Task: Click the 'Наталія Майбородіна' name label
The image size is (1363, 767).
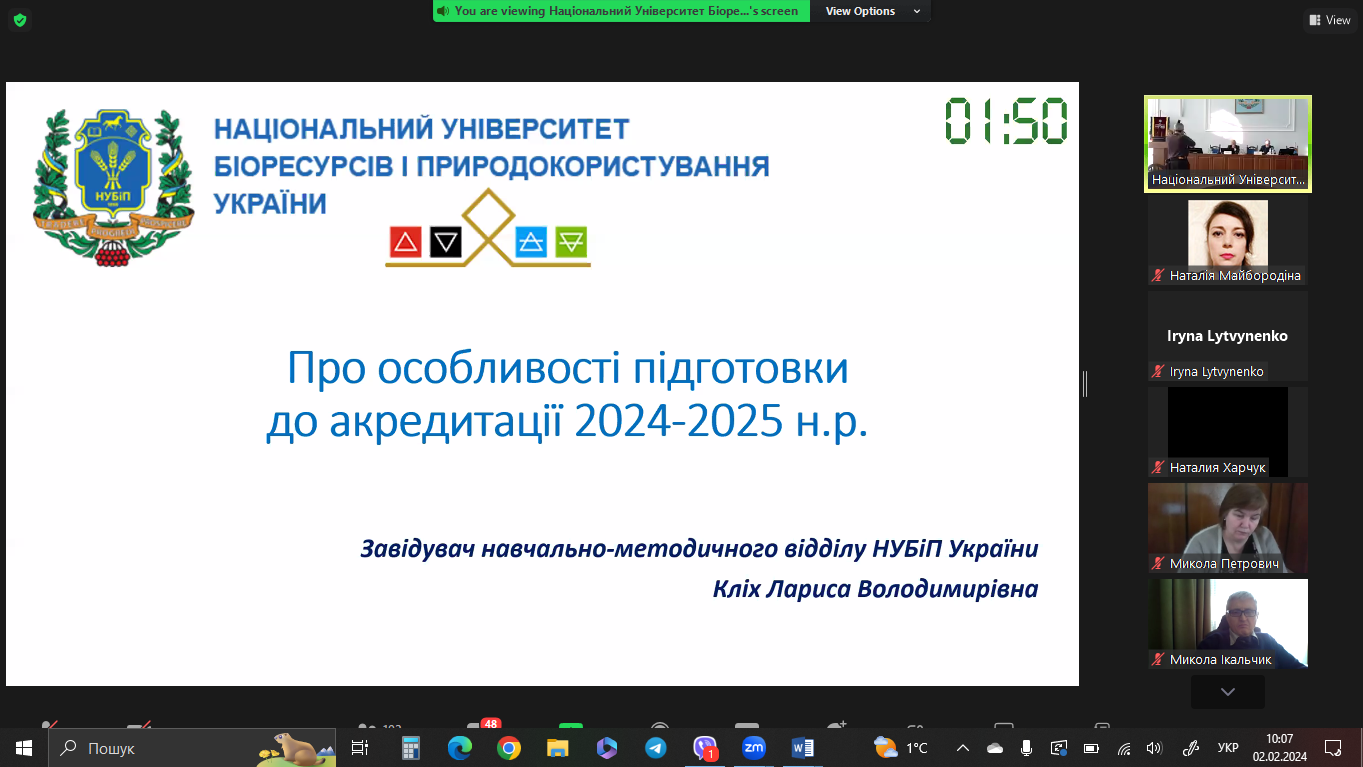Action: 1236,275
